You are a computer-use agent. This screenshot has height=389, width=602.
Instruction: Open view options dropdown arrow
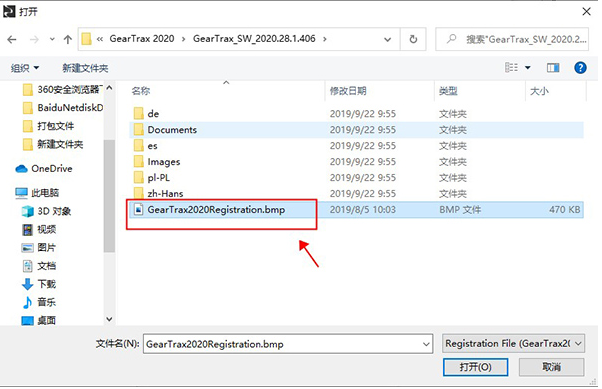click(528, 68)
